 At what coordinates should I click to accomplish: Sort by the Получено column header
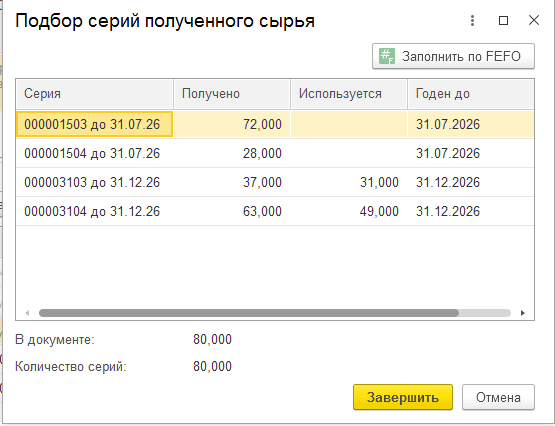232,94
